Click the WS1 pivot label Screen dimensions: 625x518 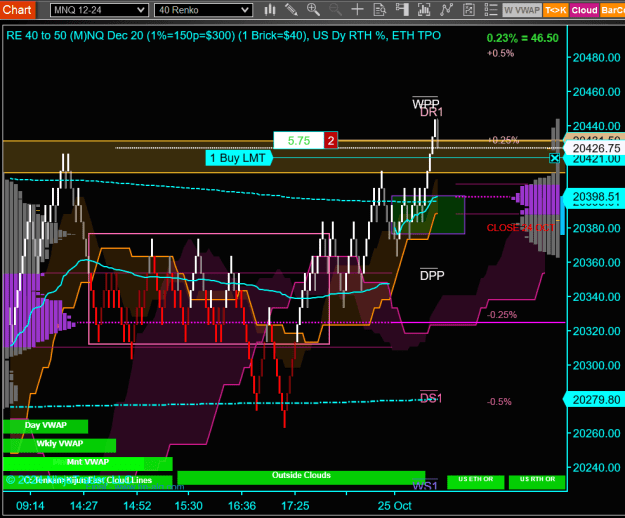coord(425,486)
